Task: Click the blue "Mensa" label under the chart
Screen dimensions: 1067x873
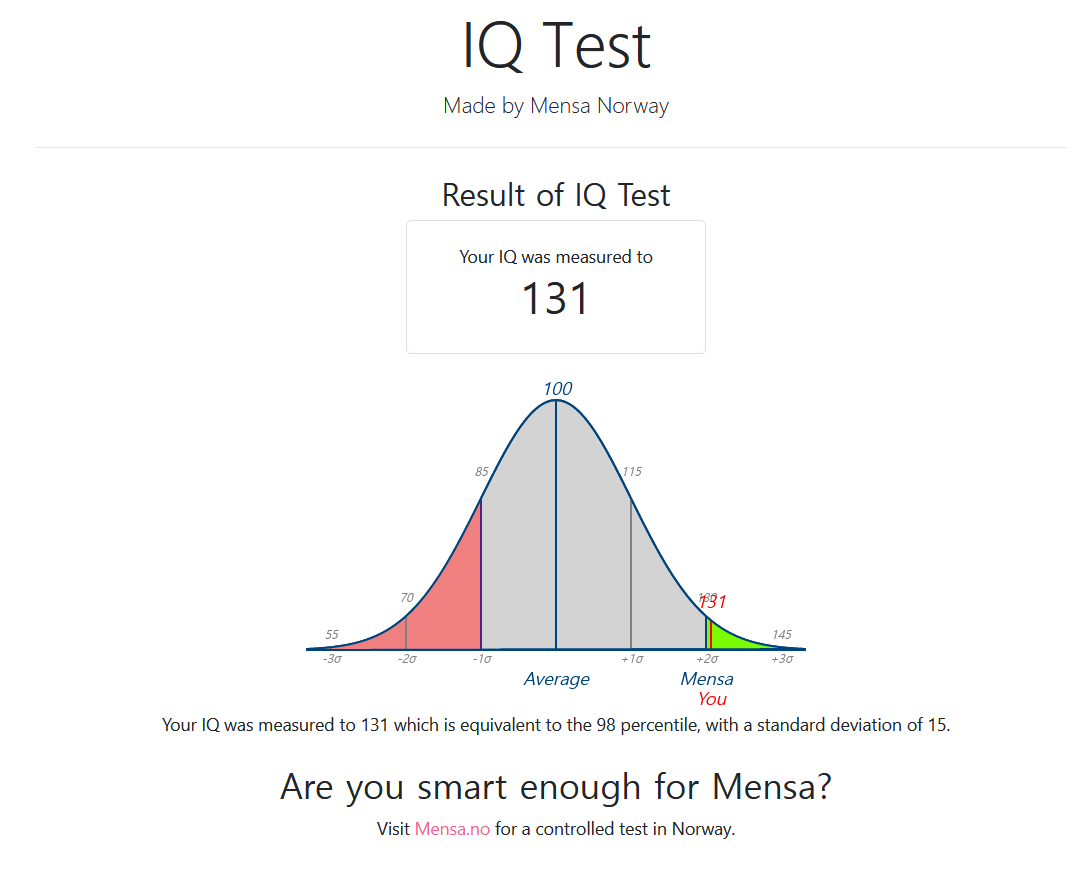Action: 706,680
